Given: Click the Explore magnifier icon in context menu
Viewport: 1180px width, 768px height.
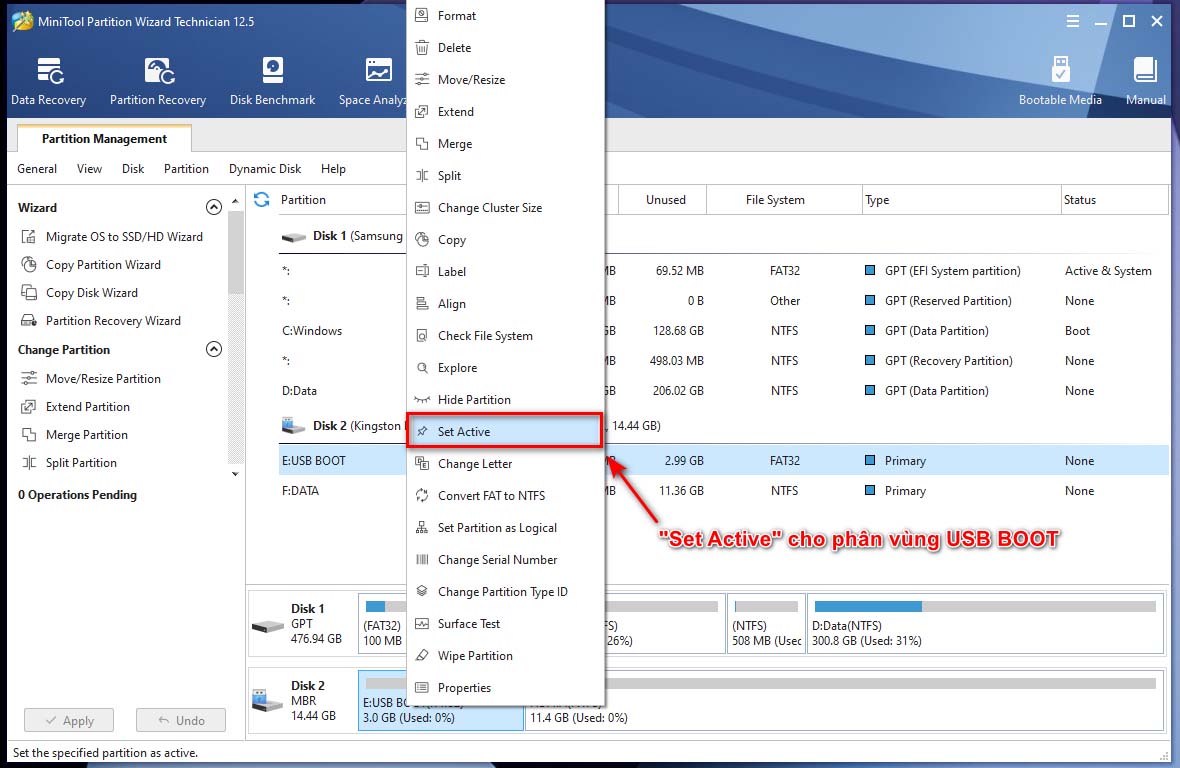Looking at the screenshot, I should pos(422,368).
